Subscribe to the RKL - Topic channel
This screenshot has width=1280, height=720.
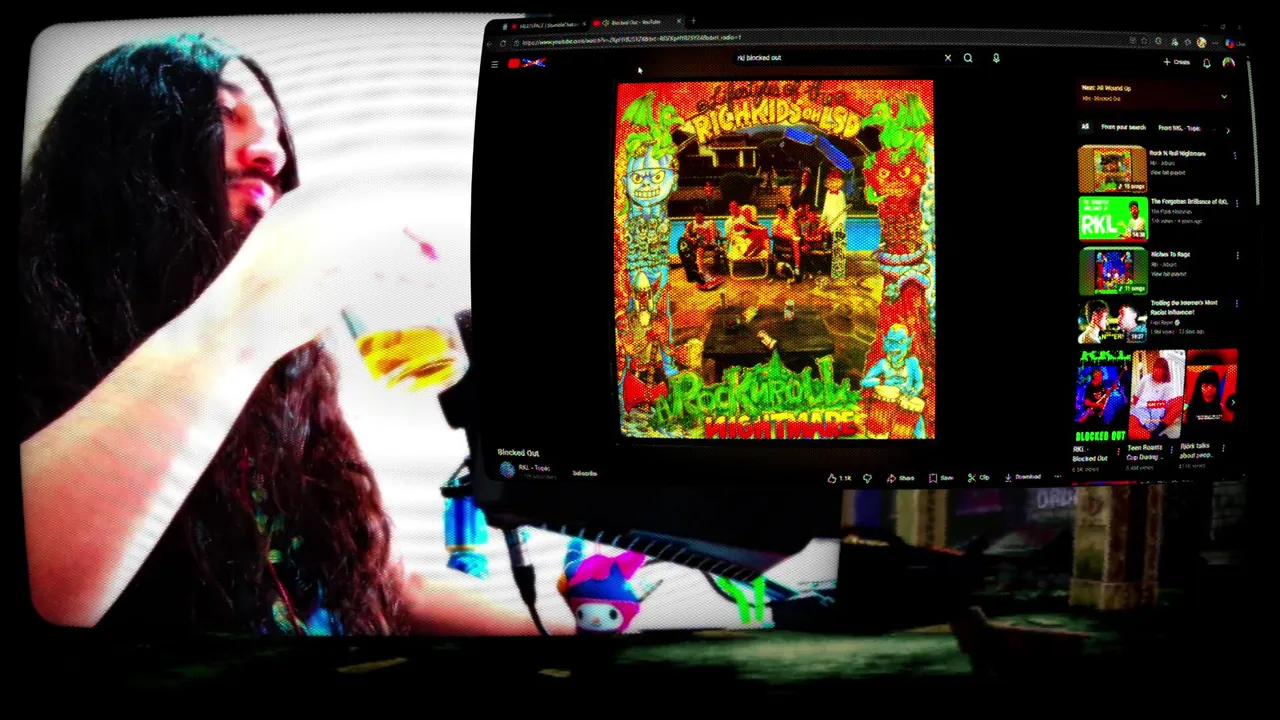pyautogui.click(x=584, y=473)
